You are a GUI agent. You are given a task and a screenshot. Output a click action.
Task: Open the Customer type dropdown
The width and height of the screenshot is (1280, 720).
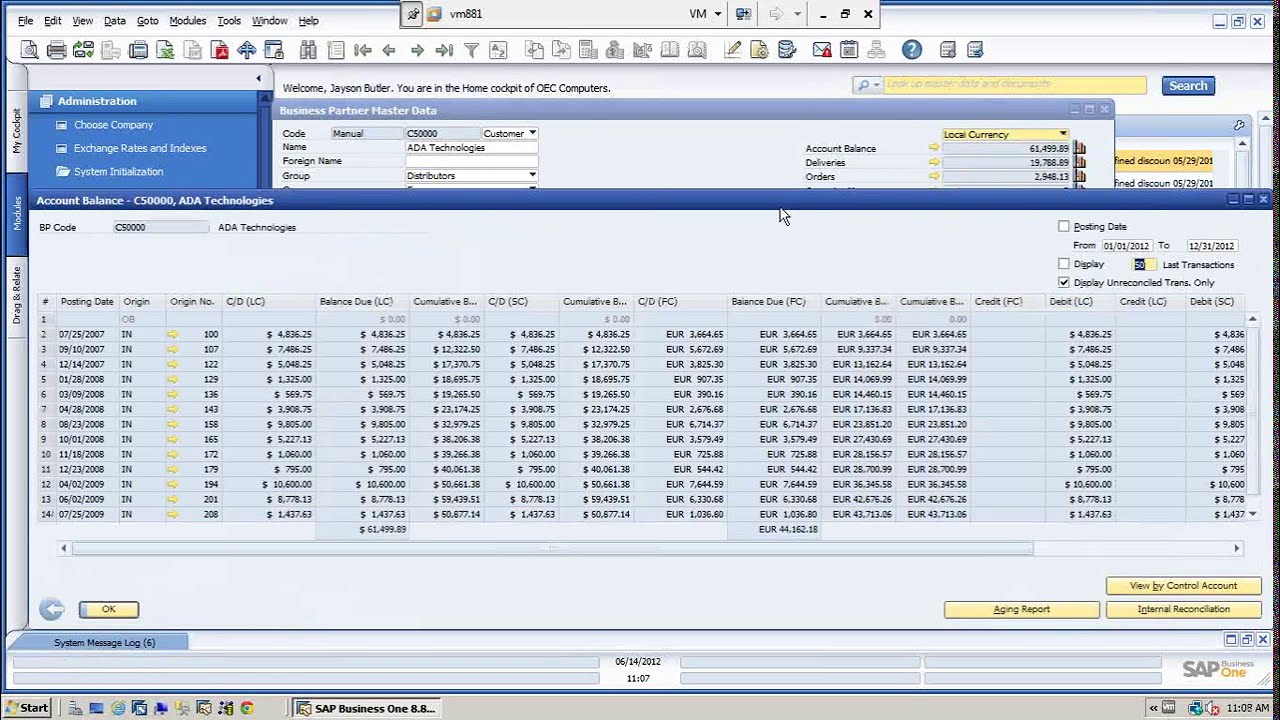pos(532,133)
